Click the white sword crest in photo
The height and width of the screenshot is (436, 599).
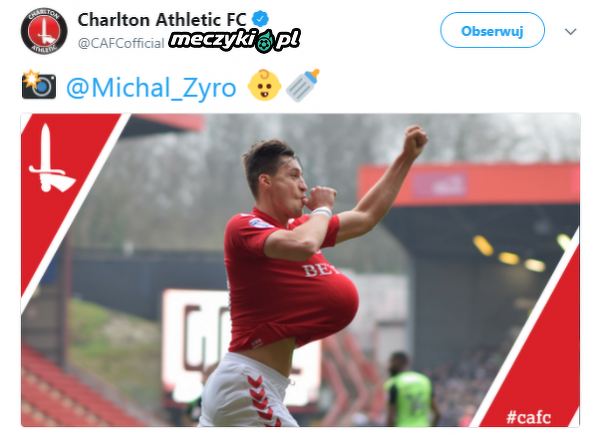tap(50, 159)
